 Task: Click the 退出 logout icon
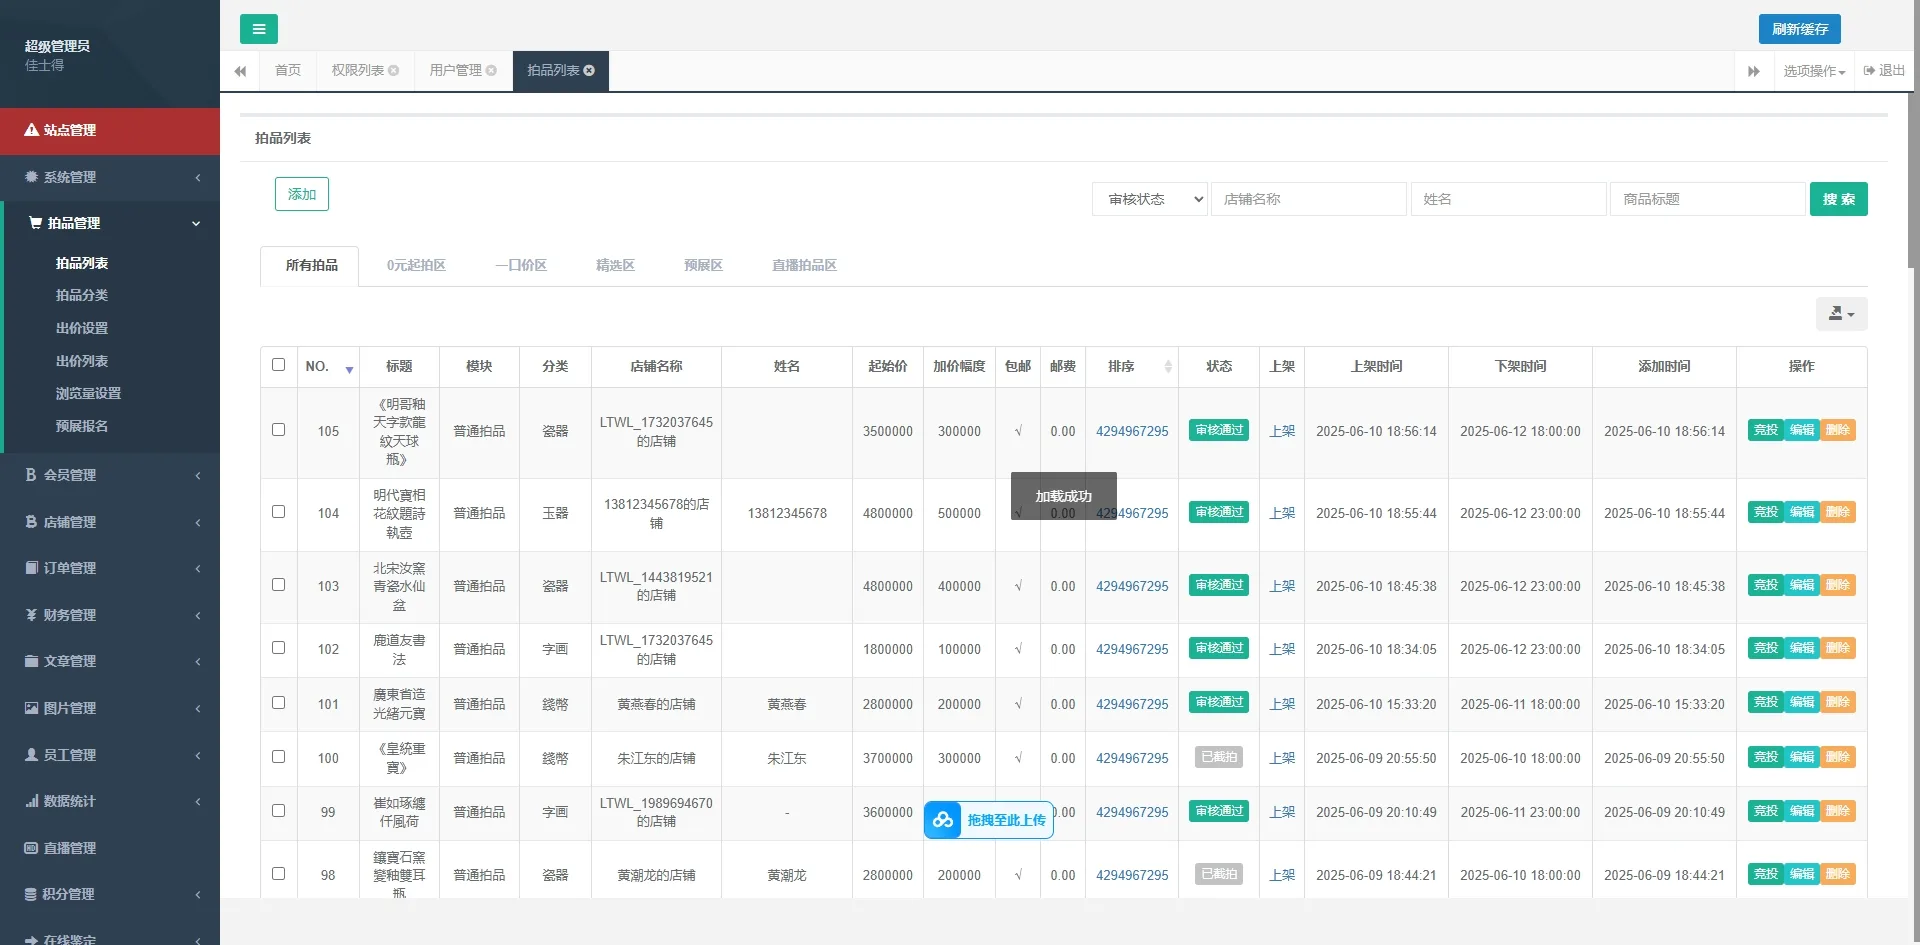pyautogui.click(x=1869, y=71)
